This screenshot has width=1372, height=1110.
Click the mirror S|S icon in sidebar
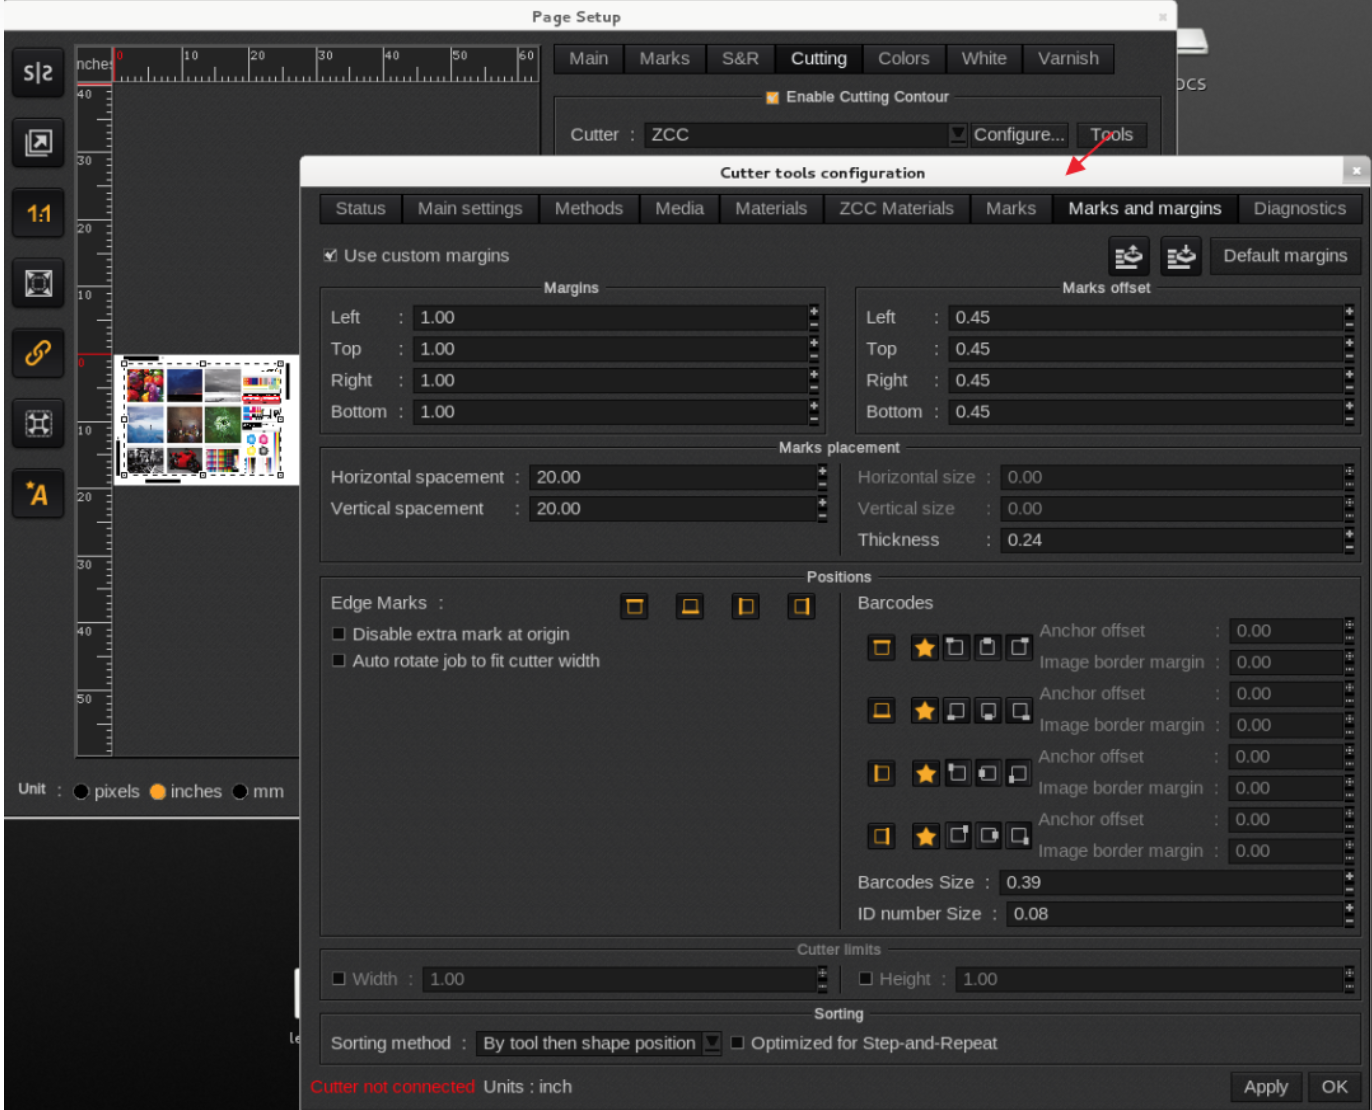pyautogui.click(x=38, y=73)
